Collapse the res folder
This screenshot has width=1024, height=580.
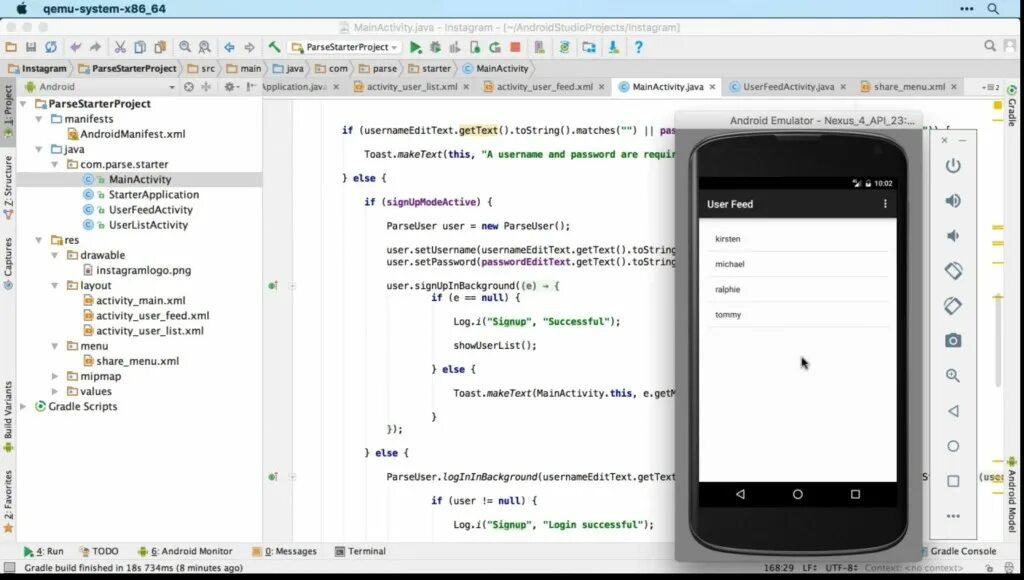39,240
